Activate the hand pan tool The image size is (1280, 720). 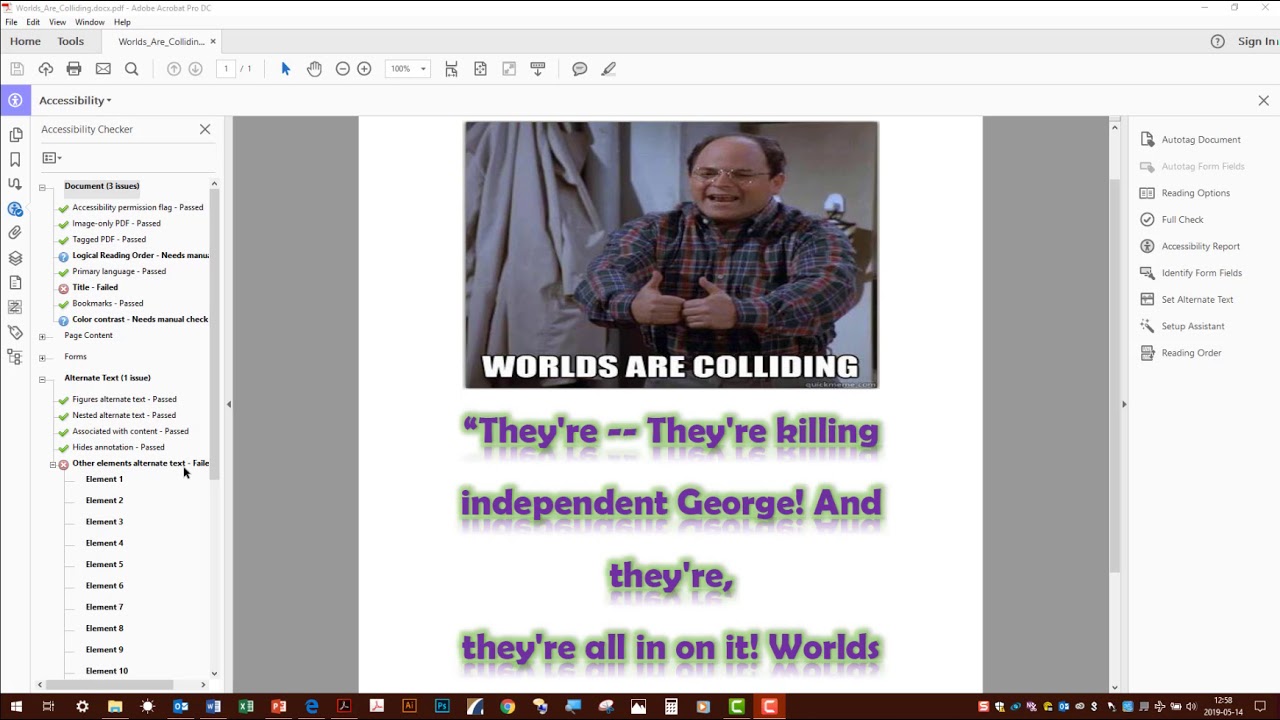coord(314,69)
